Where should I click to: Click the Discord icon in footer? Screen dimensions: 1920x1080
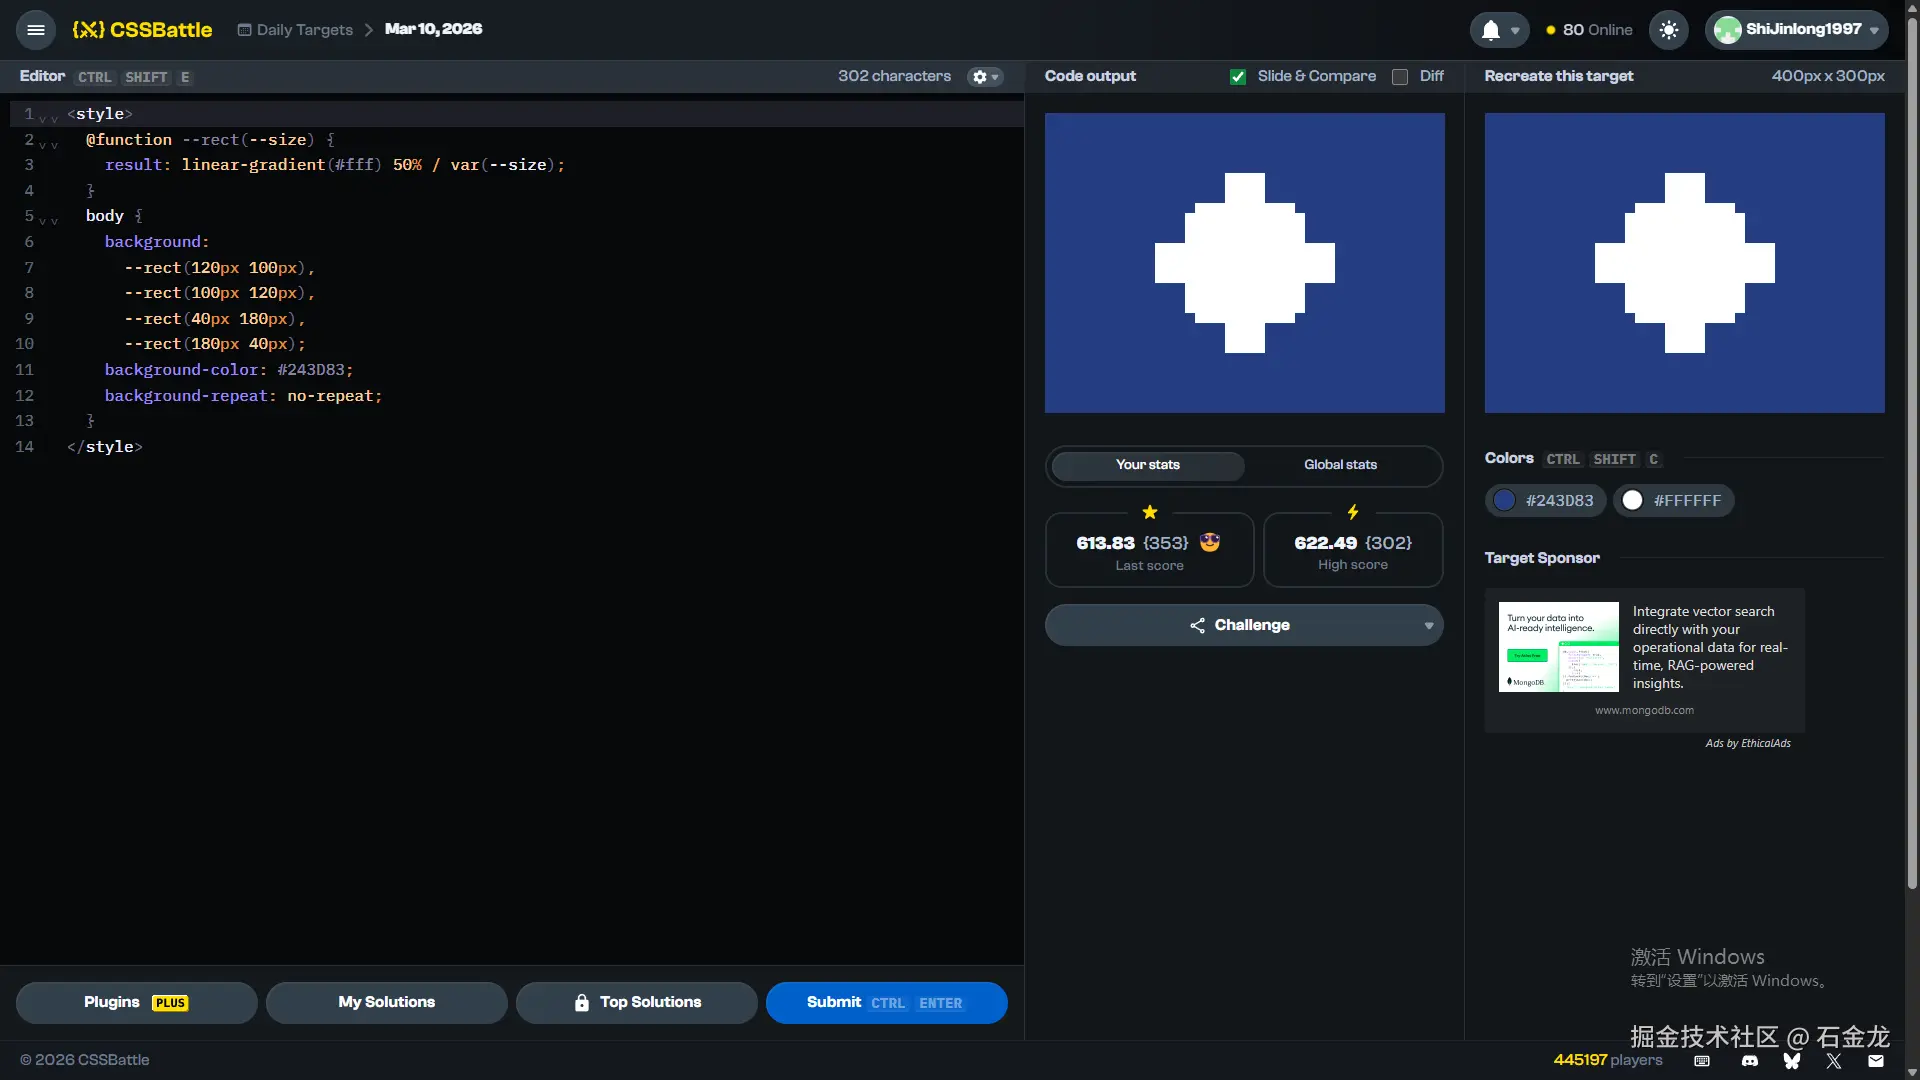pos(1749,1060)
